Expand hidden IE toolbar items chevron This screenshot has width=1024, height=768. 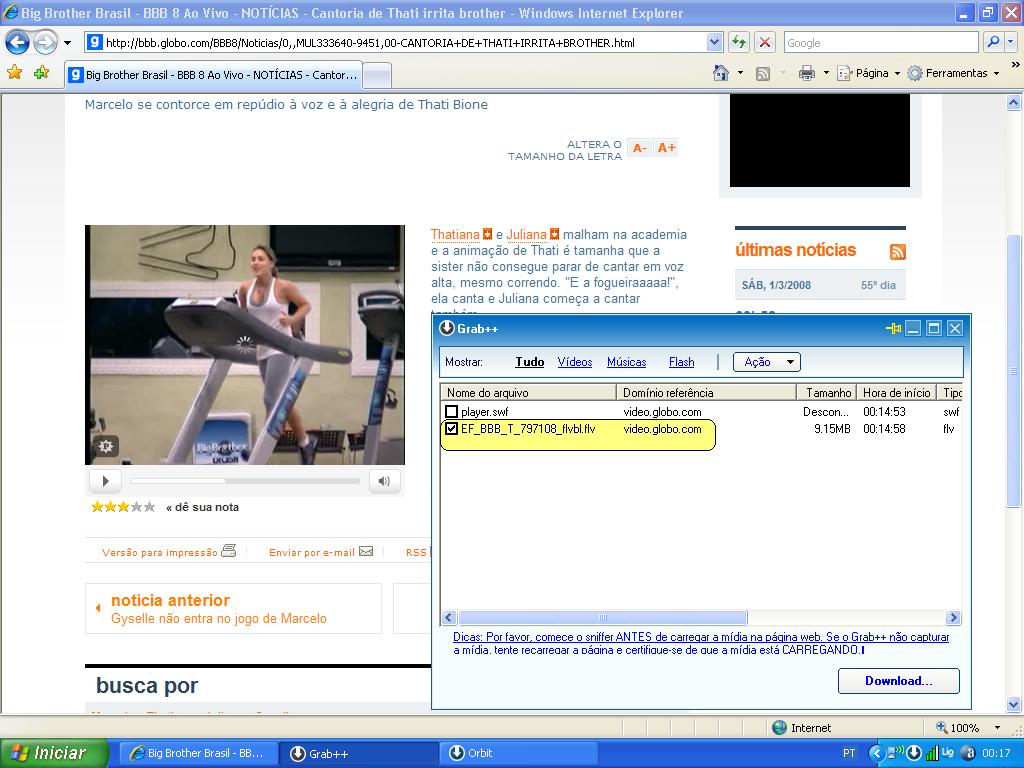pos(1015,65)
